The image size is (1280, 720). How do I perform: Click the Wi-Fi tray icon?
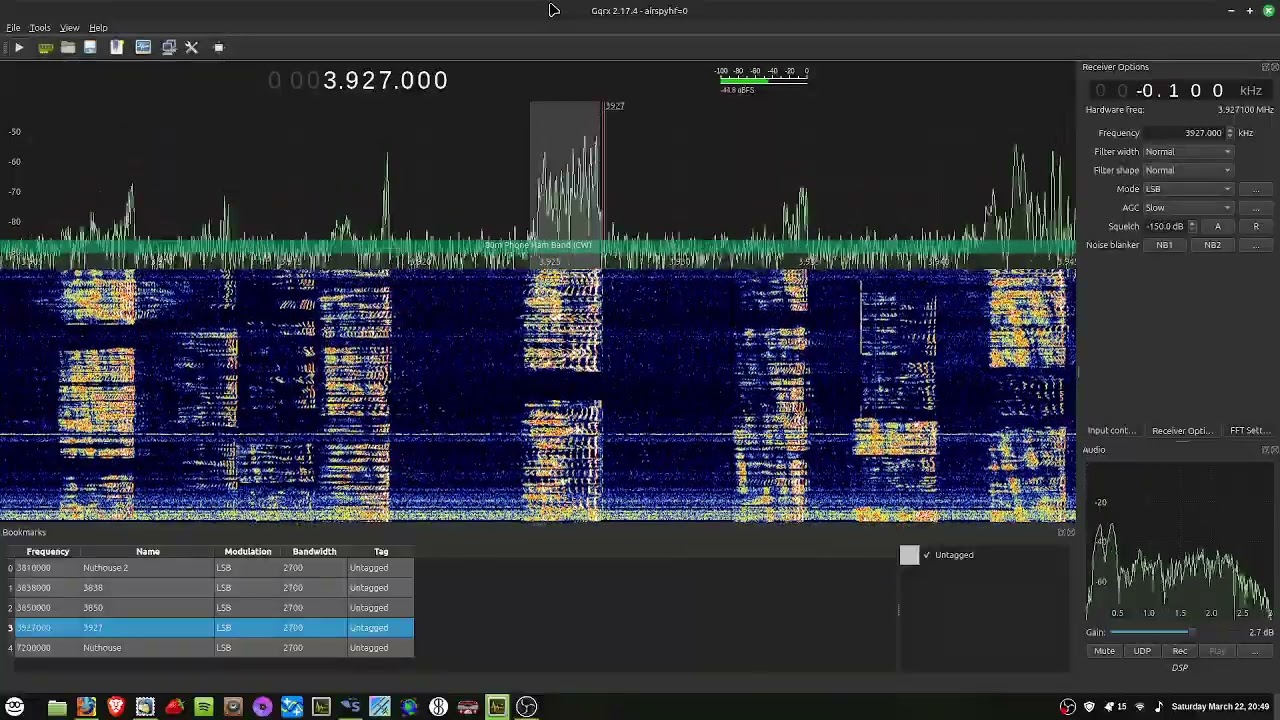(x=1139, y=707)
